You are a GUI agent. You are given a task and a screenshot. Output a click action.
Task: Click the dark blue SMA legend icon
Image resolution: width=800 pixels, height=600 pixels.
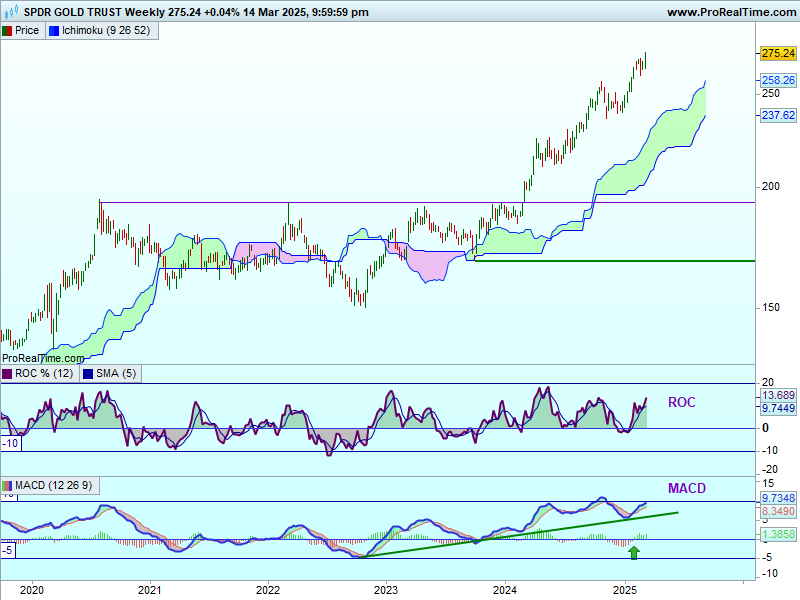[88, 374]
